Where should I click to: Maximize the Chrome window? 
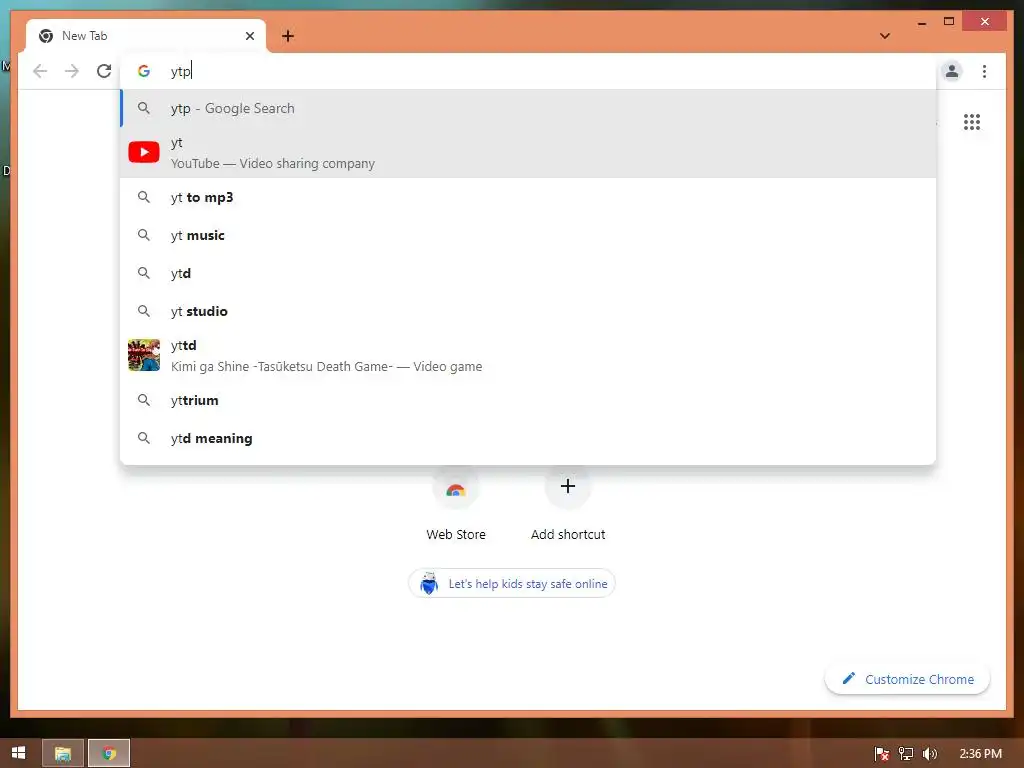coord(949,22)
